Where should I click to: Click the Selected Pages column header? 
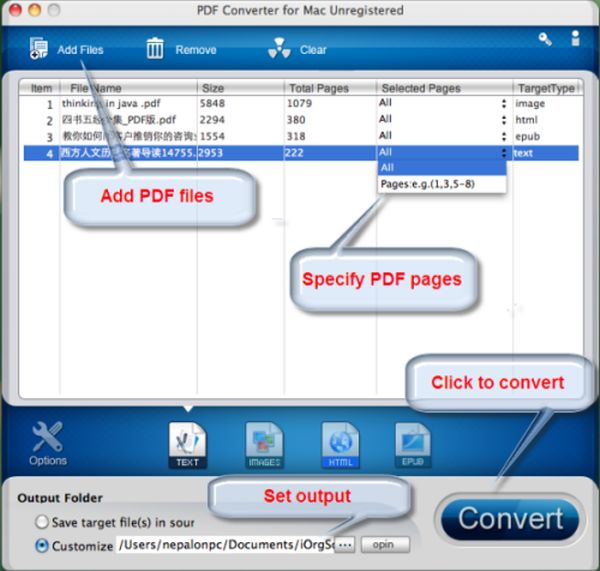click(x=445, y=88)
